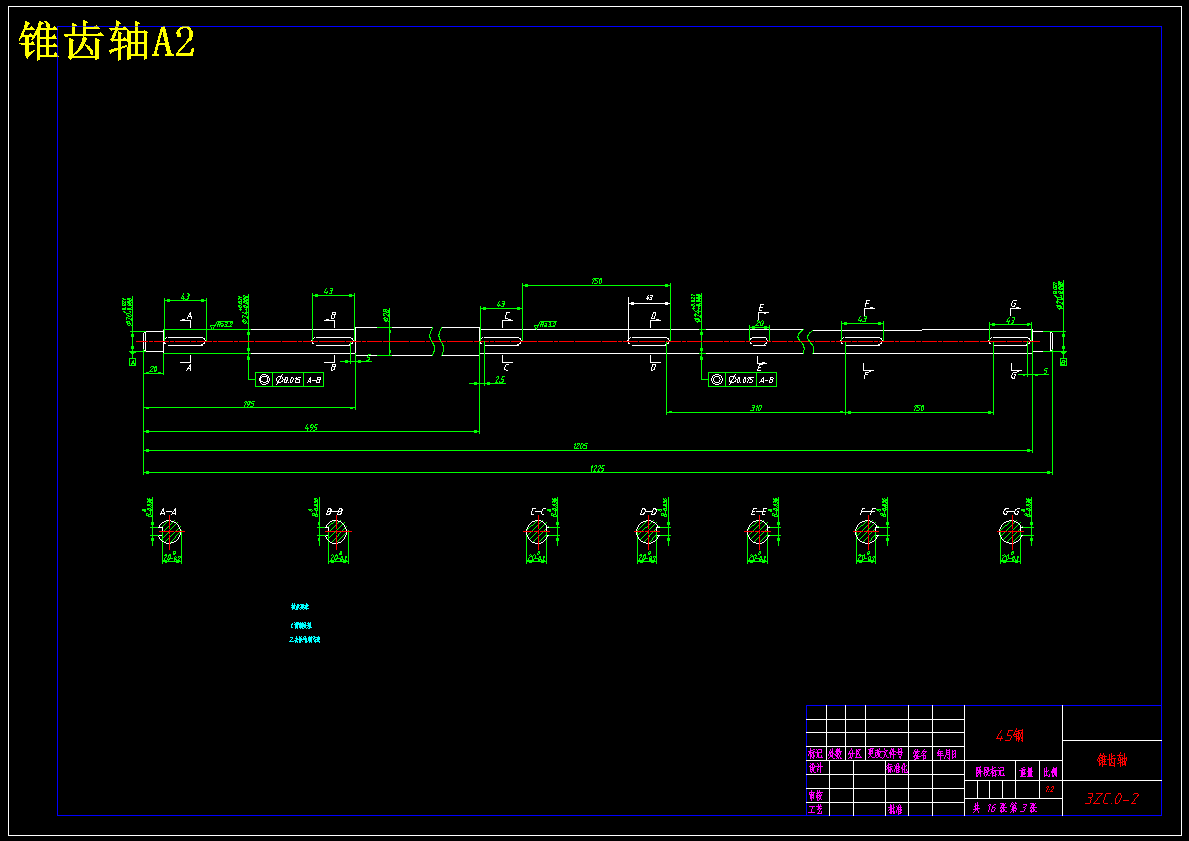This screenshot has width=1189, height=841.
Task: Click the 重量 header cell
Action: [x=1026, y=772]
